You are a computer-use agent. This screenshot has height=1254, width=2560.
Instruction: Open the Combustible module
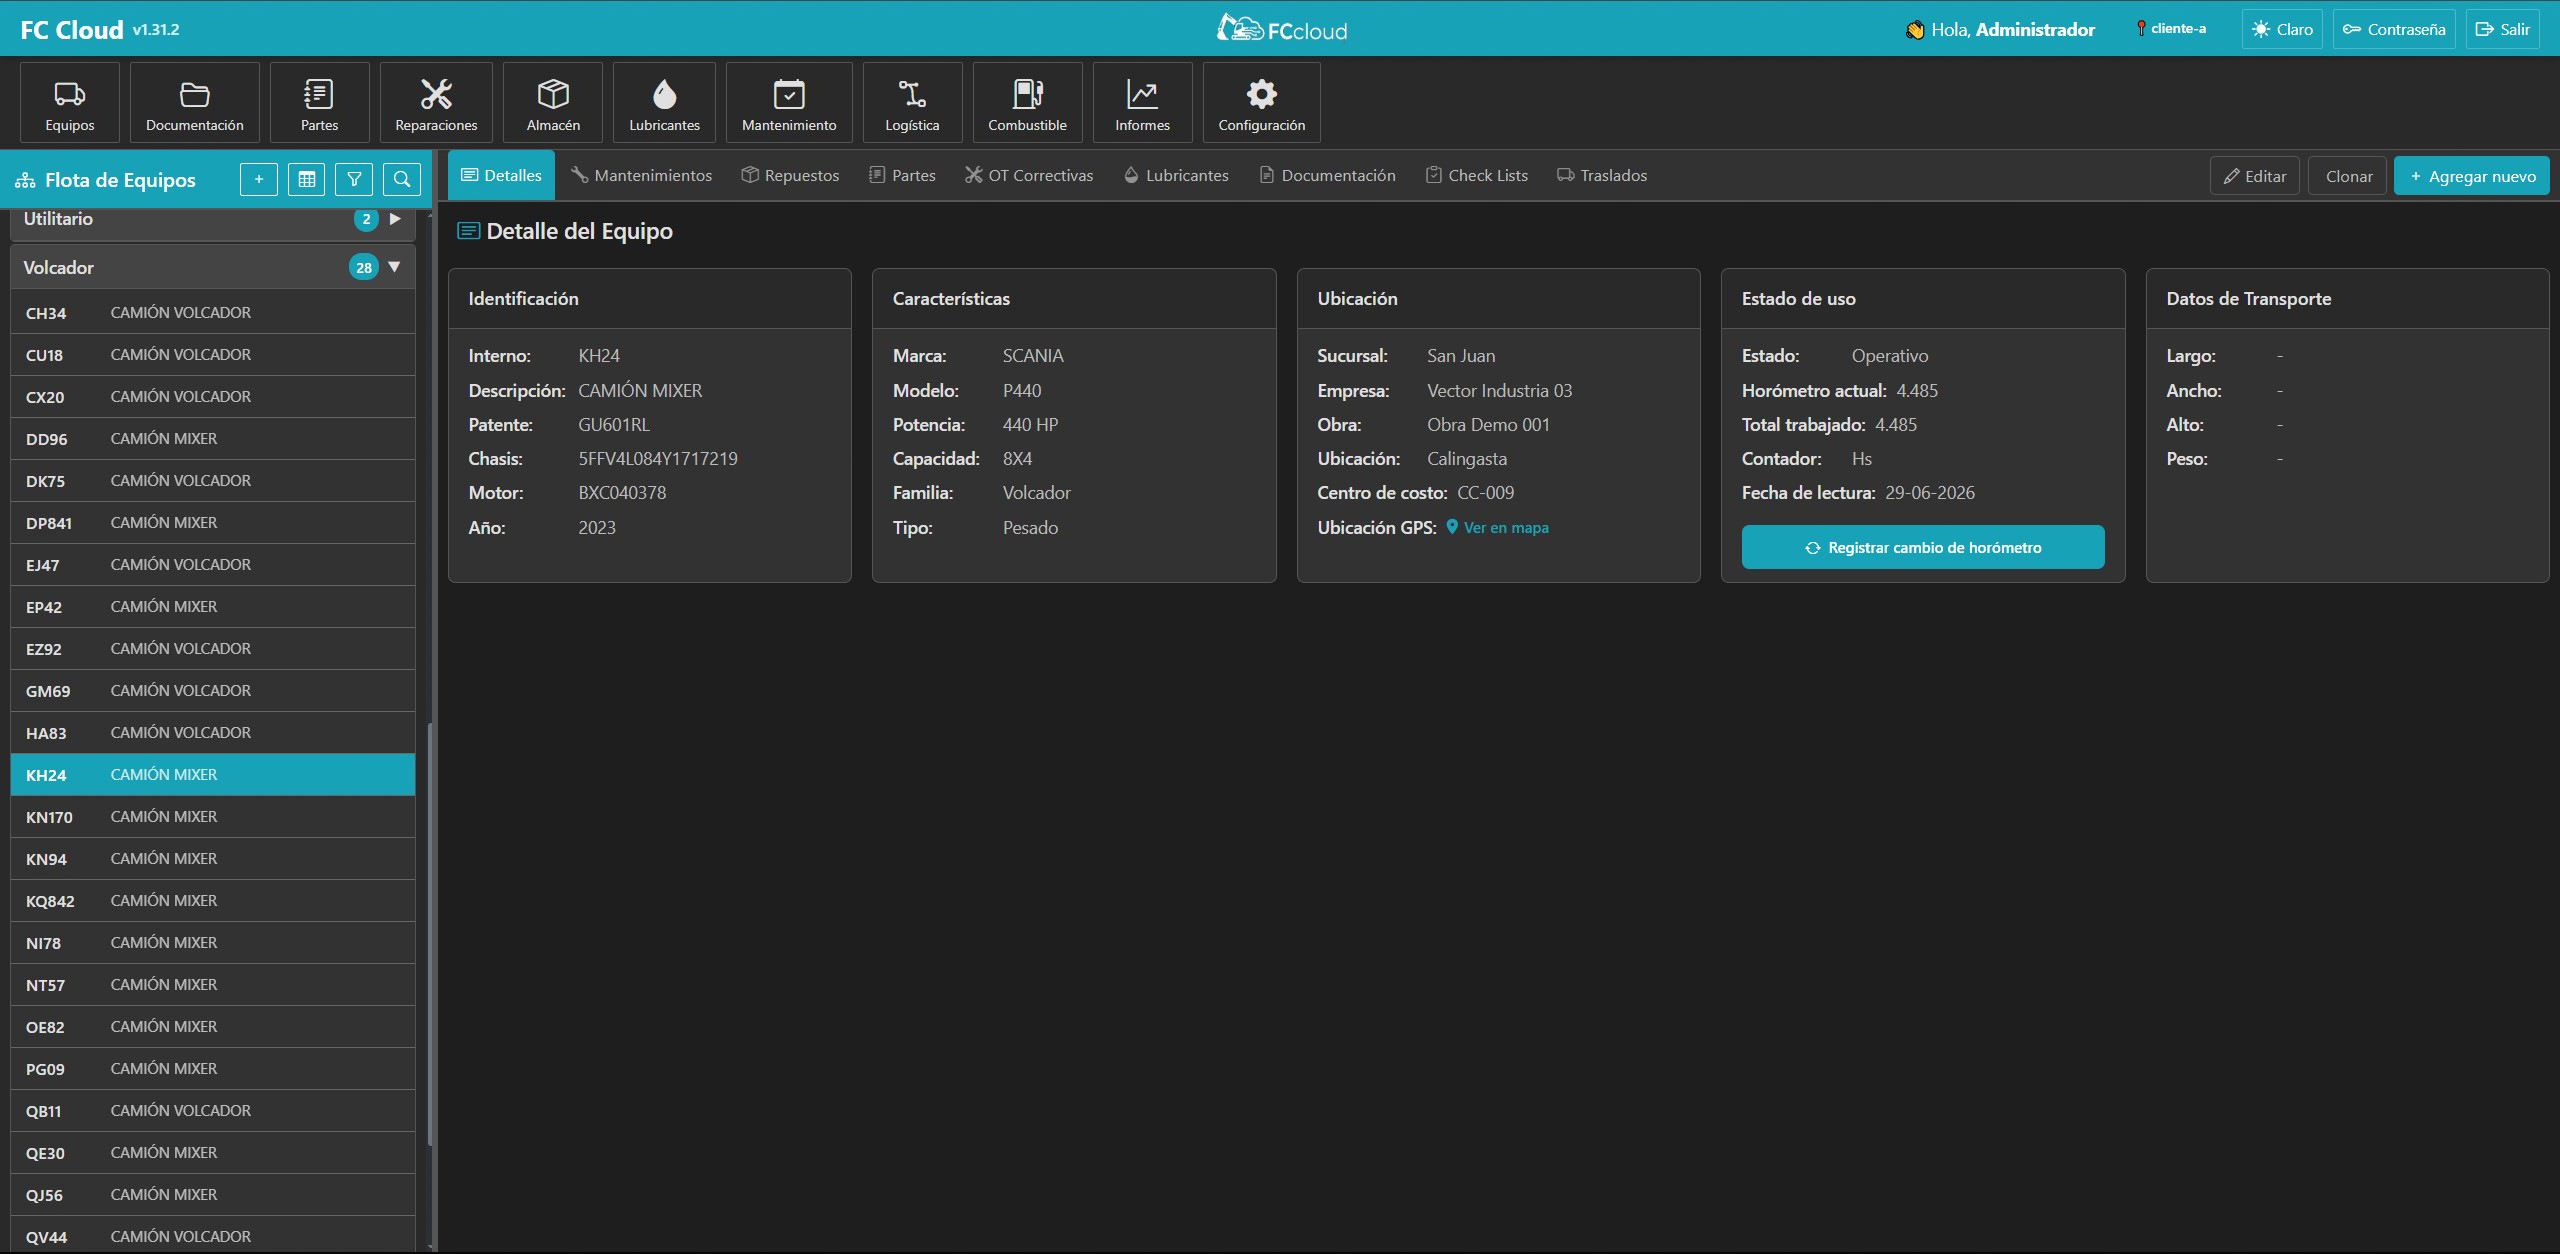pos(1027,104)
